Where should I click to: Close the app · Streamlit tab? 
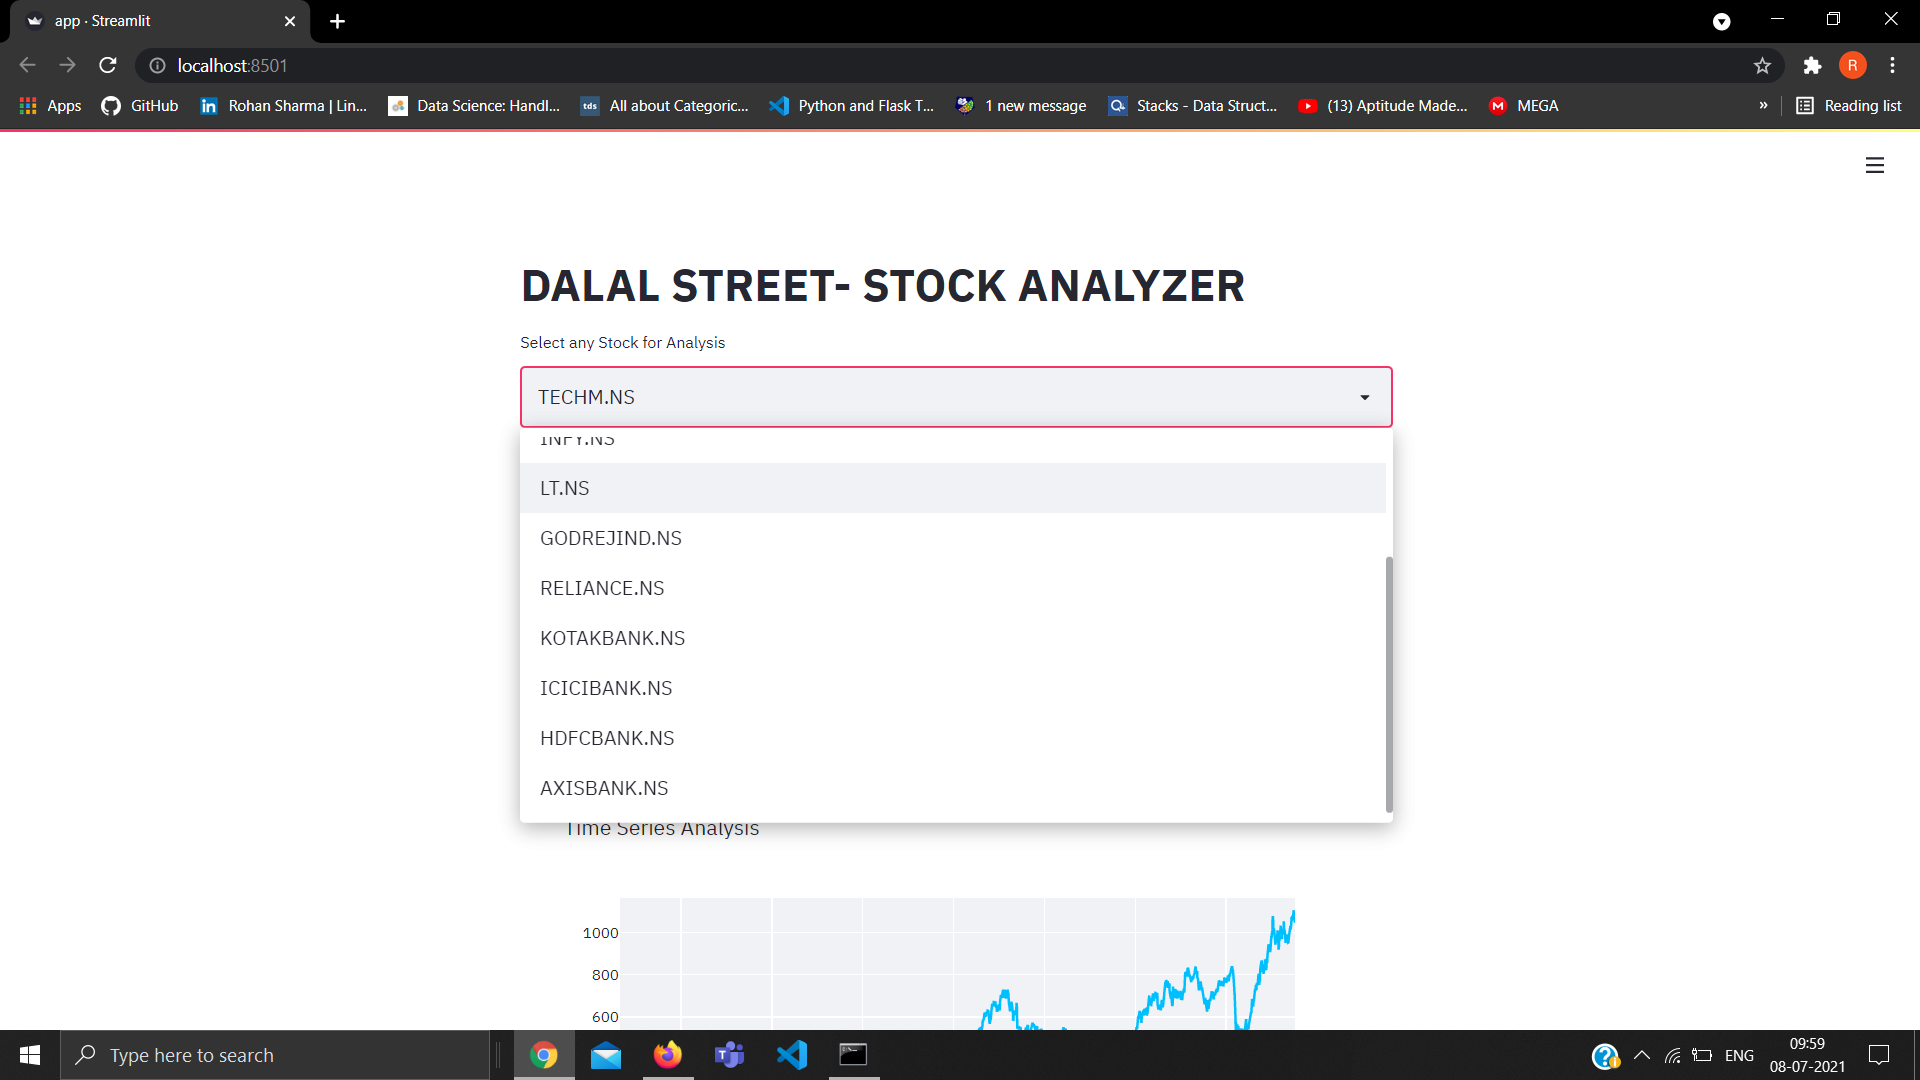point(290,21)
